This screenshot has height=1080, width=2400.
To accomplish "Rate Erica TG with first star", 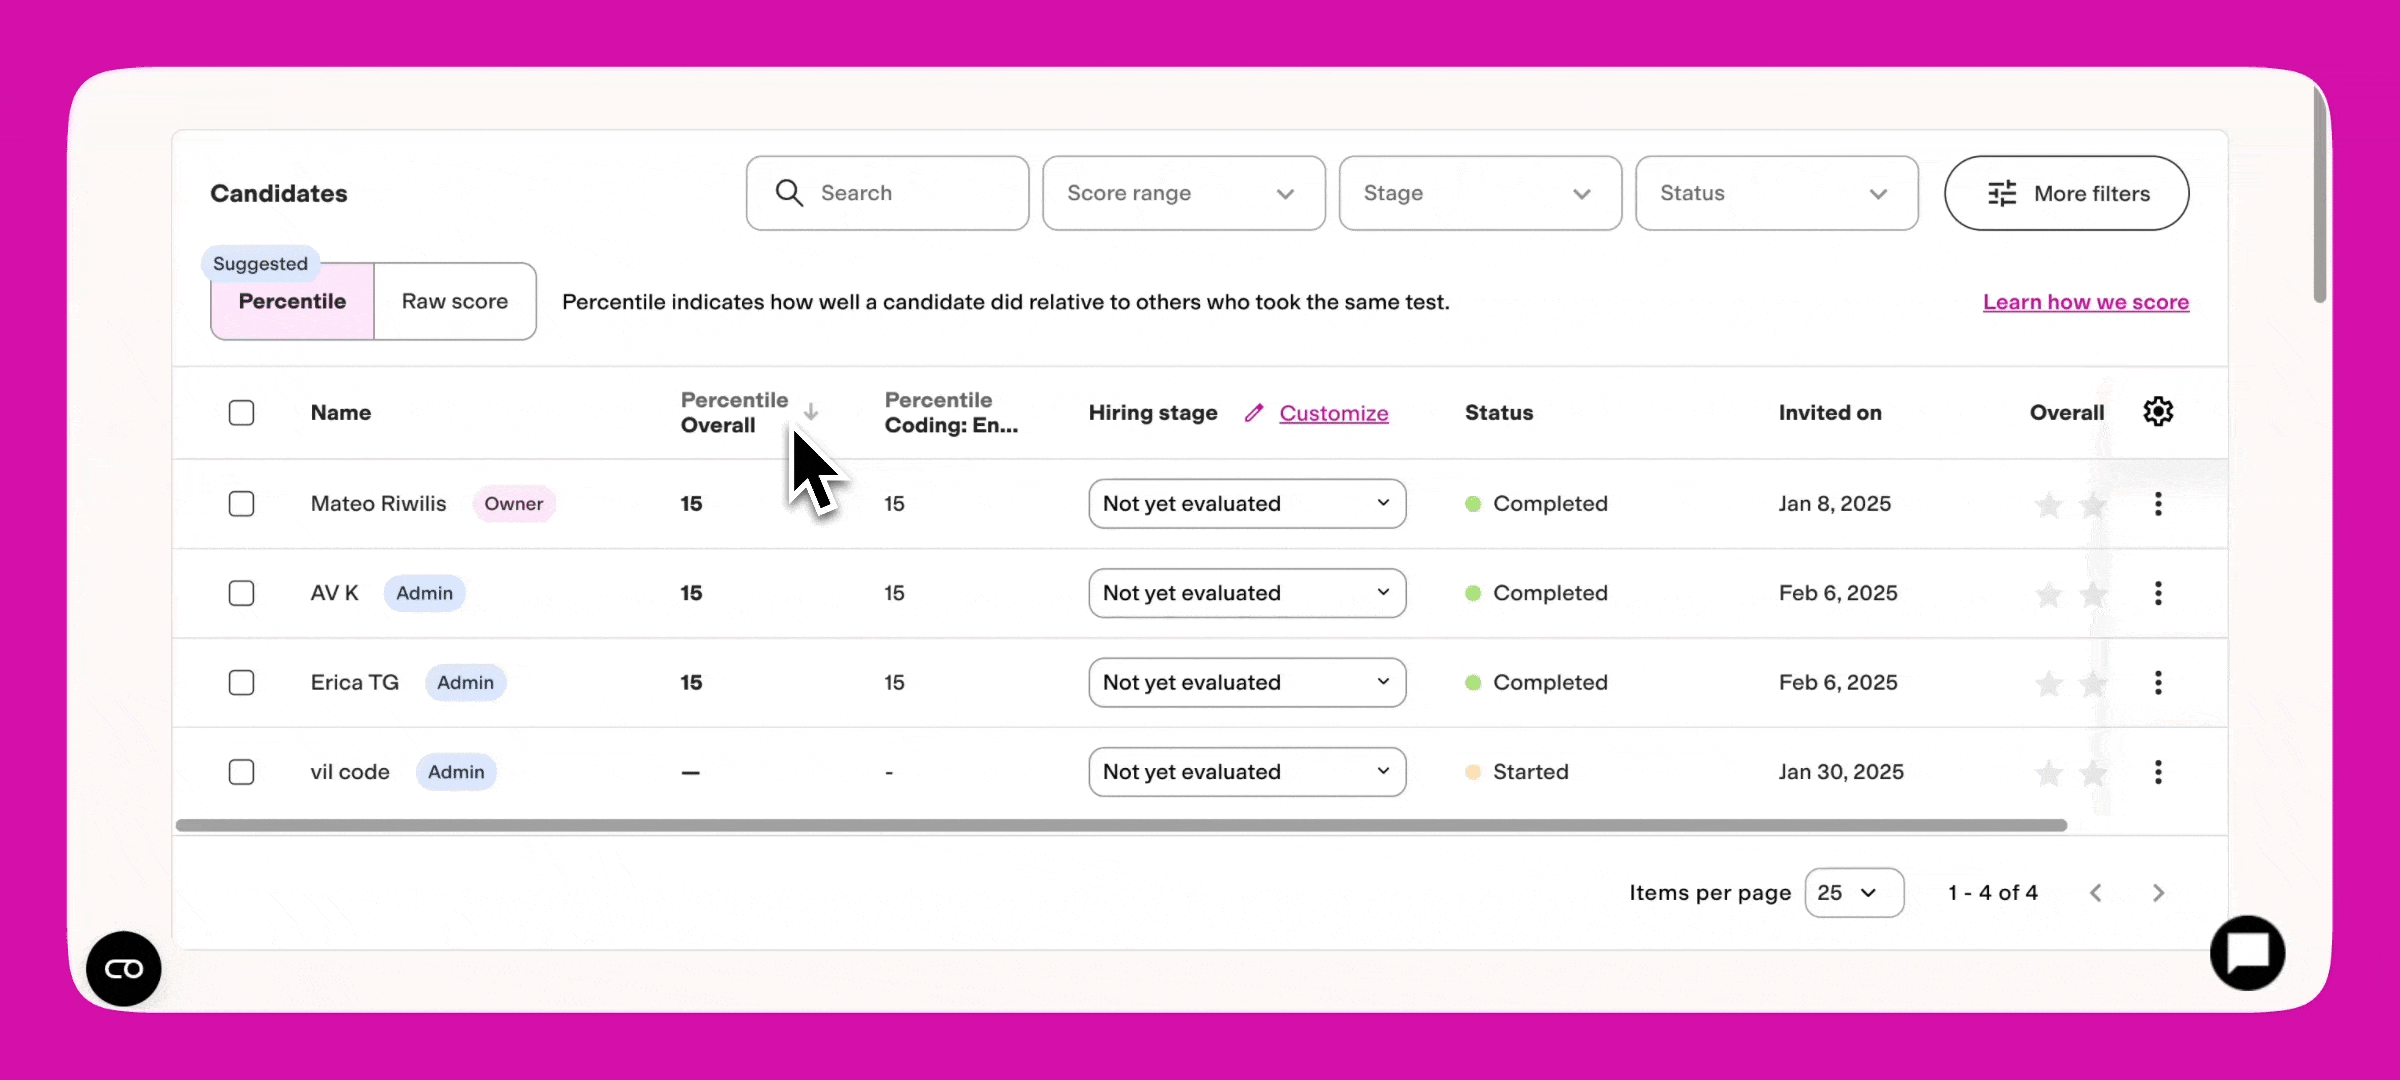I will click(2048, 683).
